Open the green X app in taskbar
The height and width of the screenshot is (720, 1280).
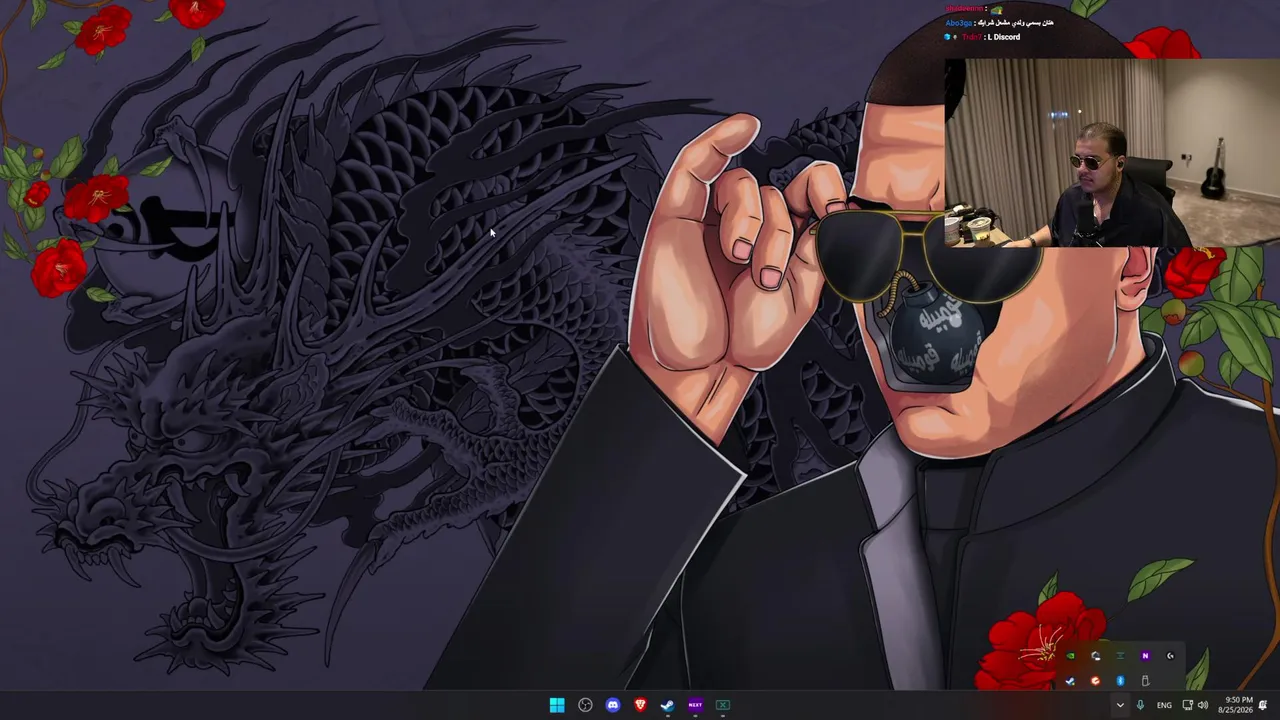[x=723, y=705]
